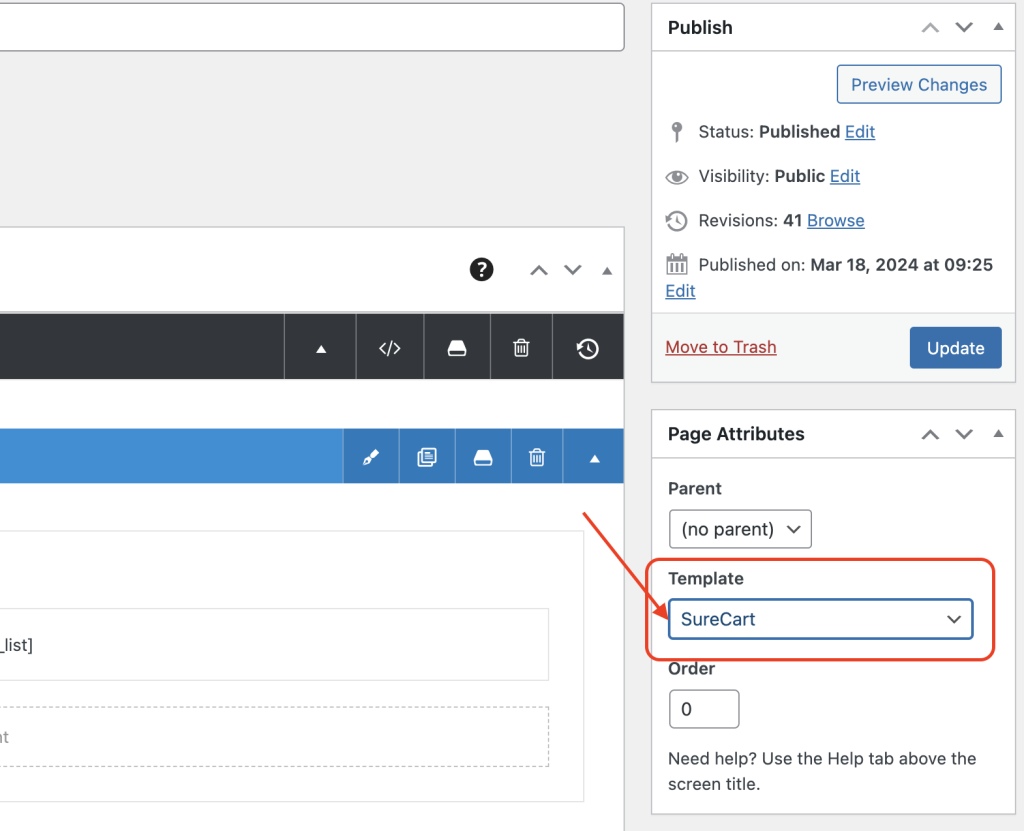Collapse the Page Attributes panel triangle
The width and height of the screenshot is (1024, 831).
coord(998,434)
